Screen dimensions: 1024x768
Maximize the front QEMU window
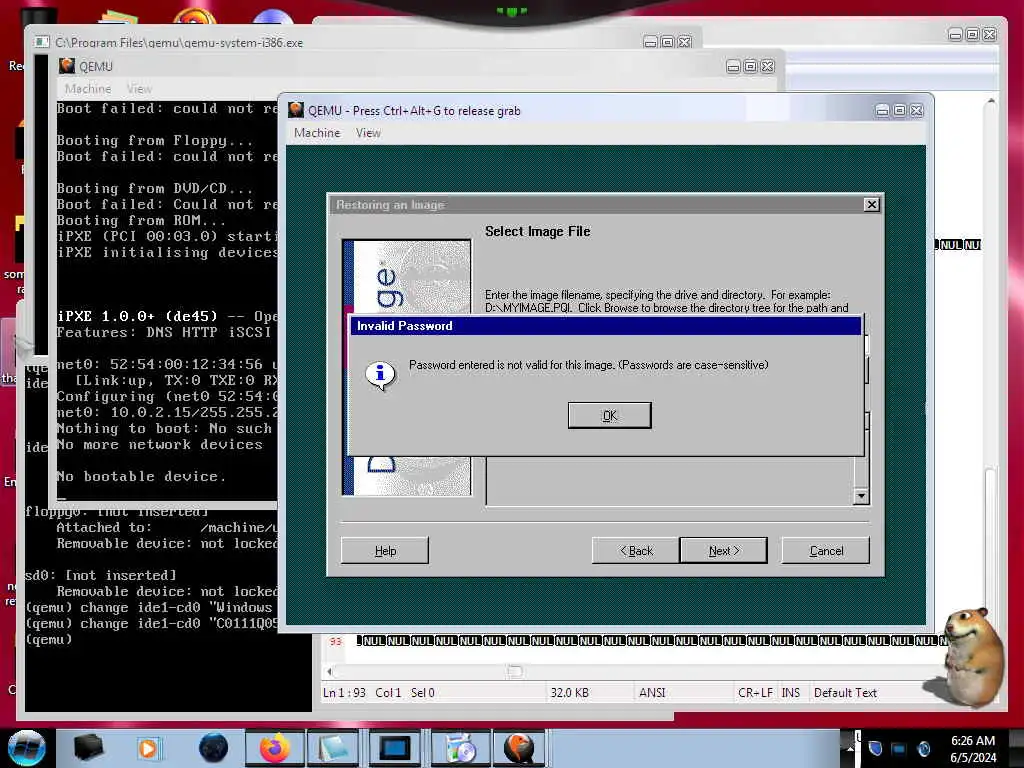(x=899, y=110)
